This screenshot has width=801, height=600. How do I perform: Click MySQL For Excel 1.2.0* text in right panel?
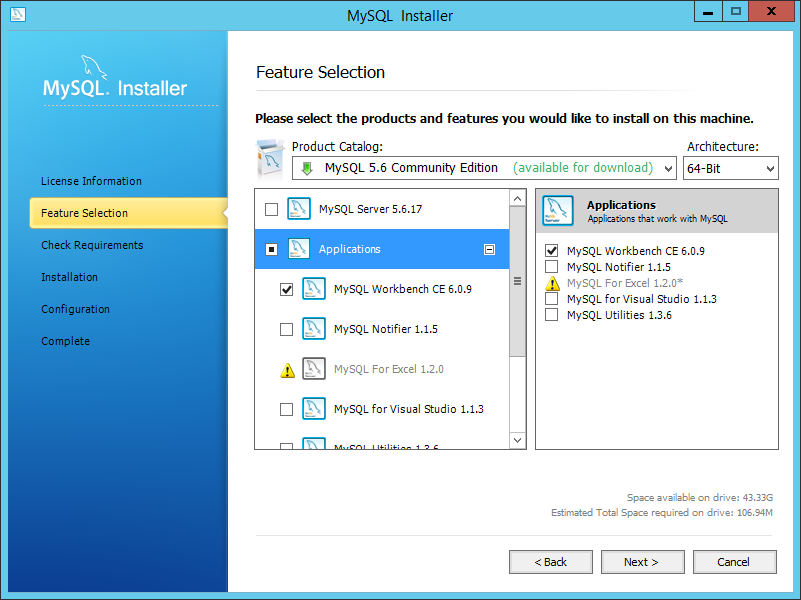pos(625,283)
